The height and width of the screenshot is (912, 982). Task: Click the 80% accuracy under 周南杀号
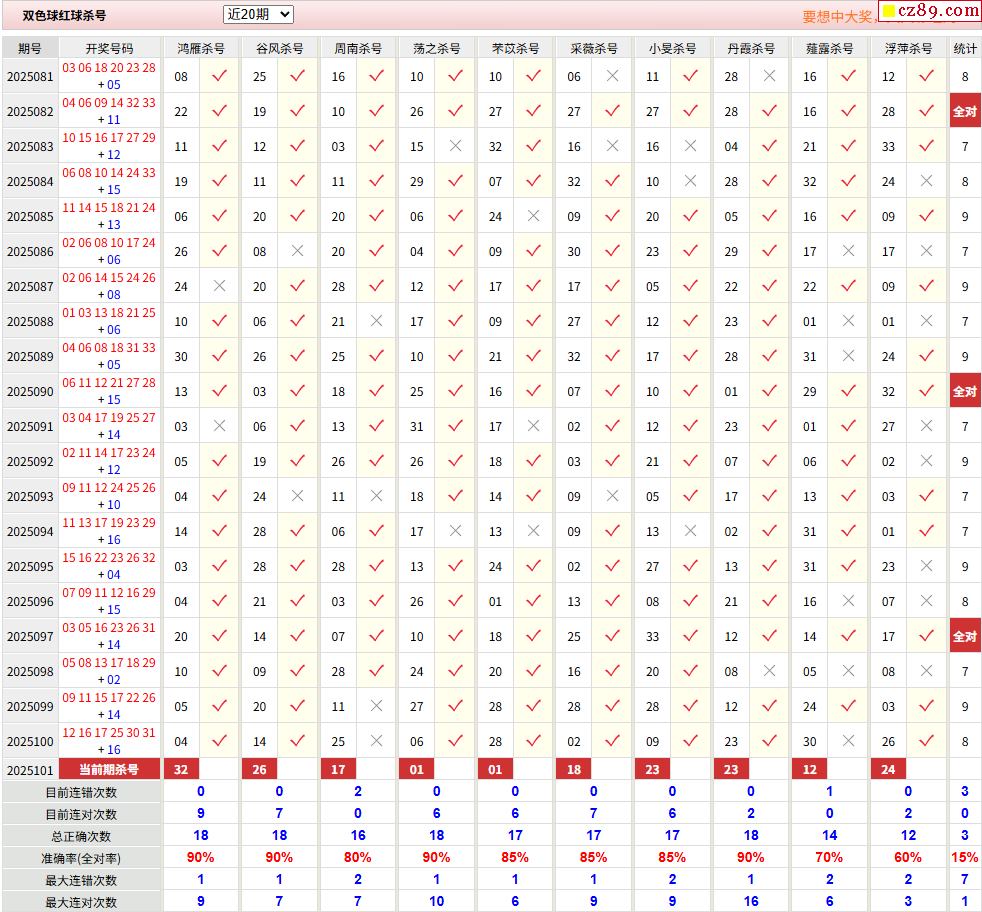coord(358,857)
